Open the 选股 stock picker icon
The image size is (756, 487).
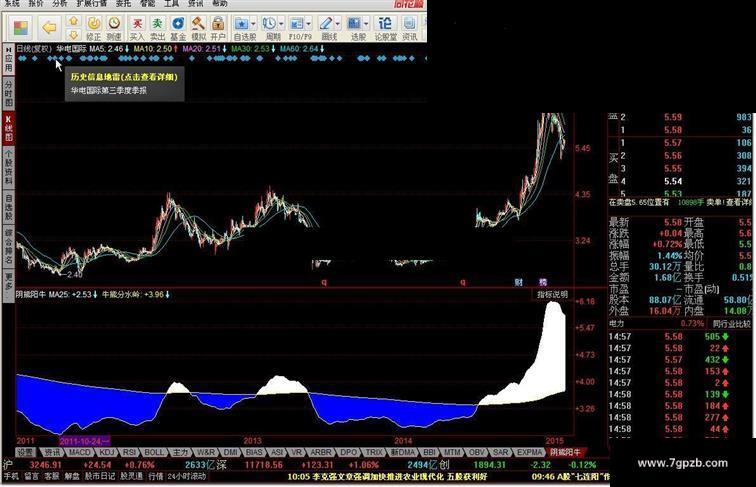355,28
